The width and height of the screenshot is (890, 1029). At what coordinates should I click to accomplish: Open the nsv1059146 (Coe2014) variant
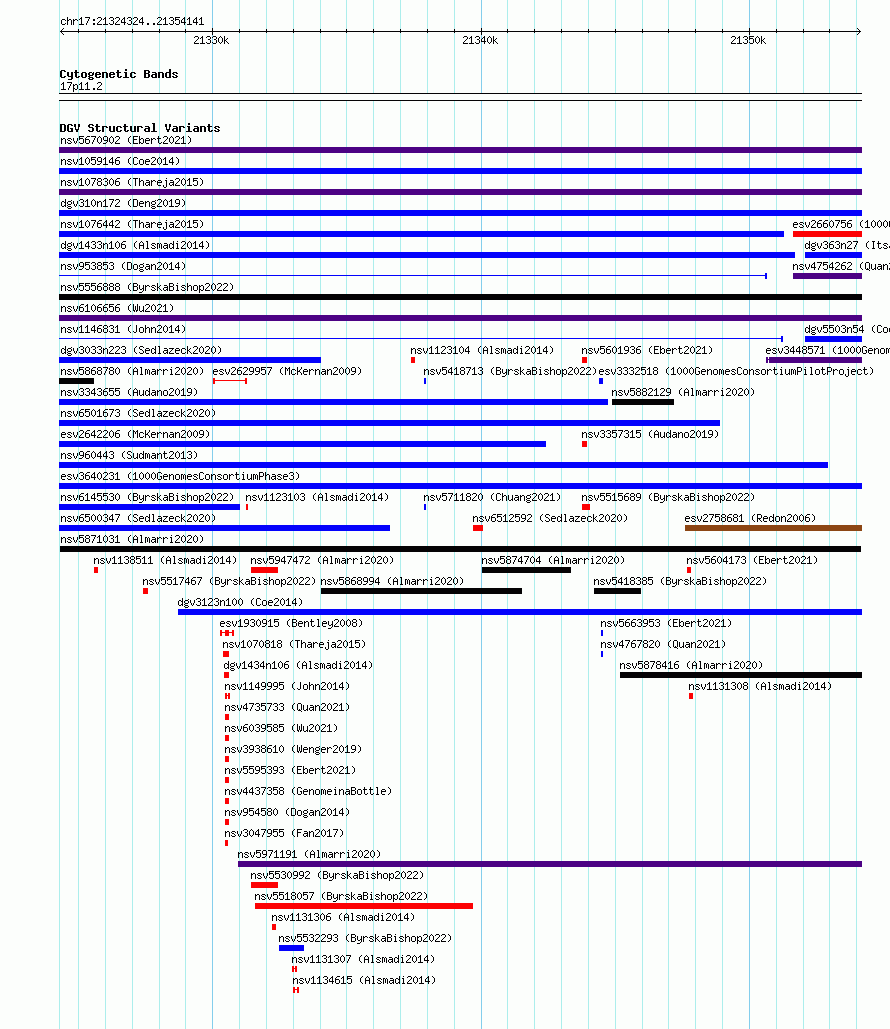click(x=120, y=161)
